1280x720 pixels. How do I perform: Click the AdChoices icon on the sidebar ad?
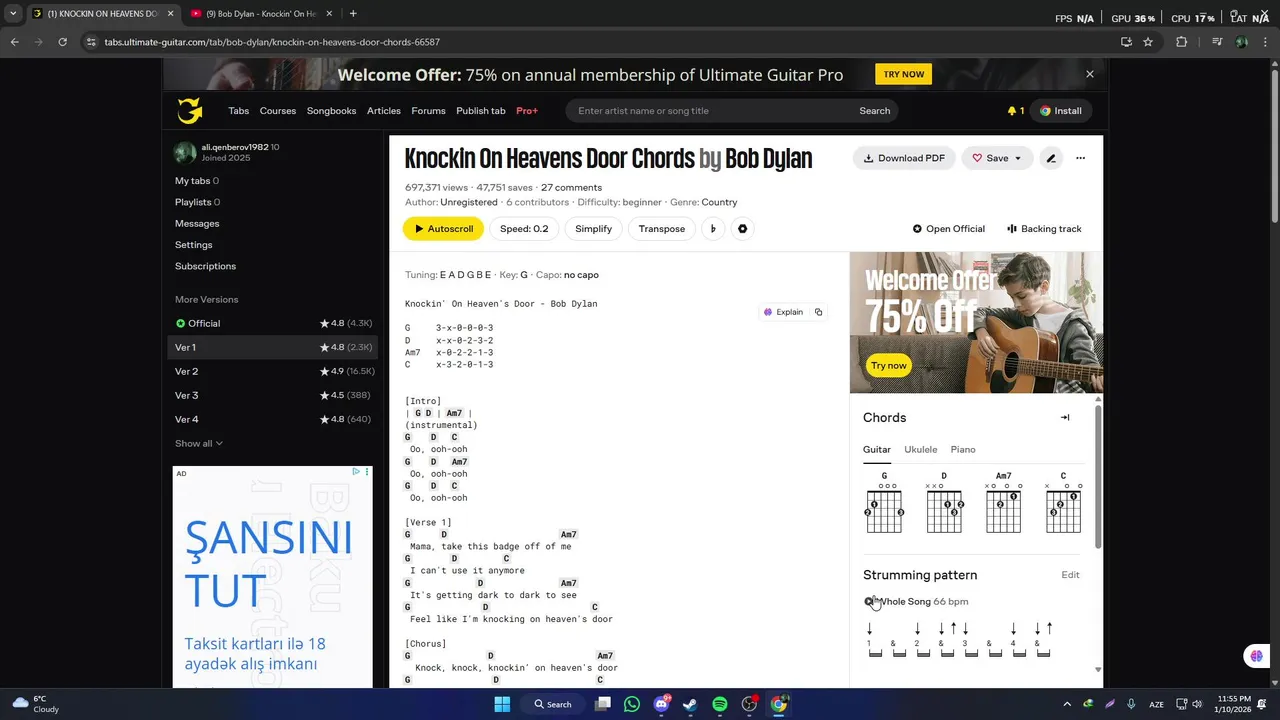(x=355, y=472)
